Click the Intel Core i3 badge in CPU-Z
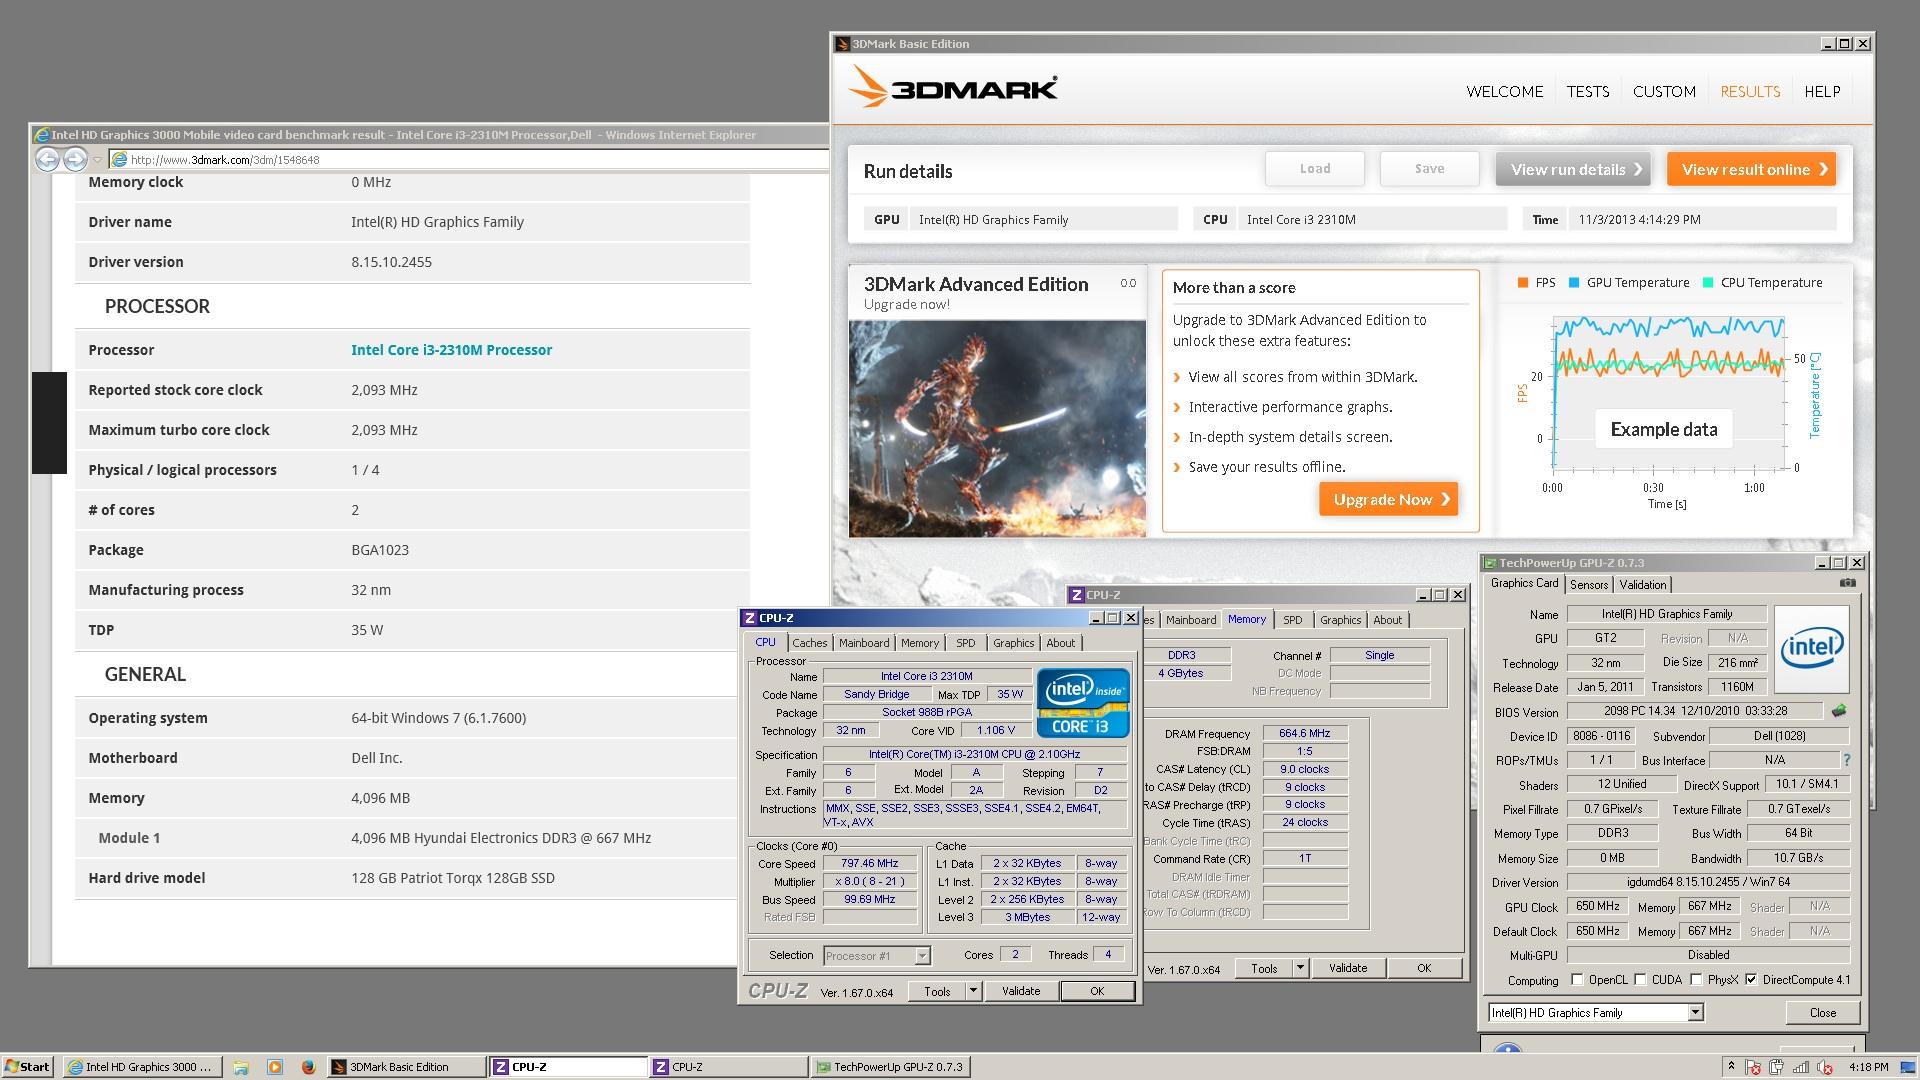This screenshot has height=1080, width=1920. [1083, 702]
